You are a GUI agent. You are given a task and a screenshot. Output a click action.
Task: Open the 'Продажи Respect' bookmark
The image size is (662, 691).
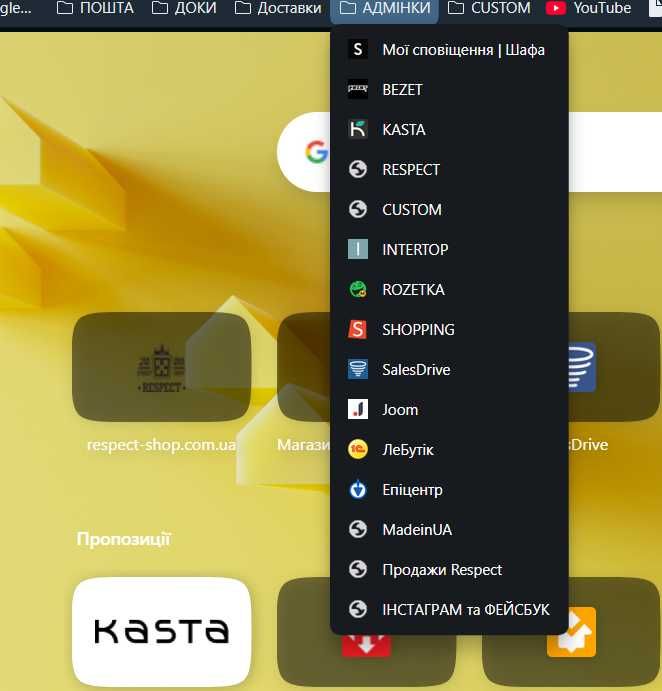[449, 569]
